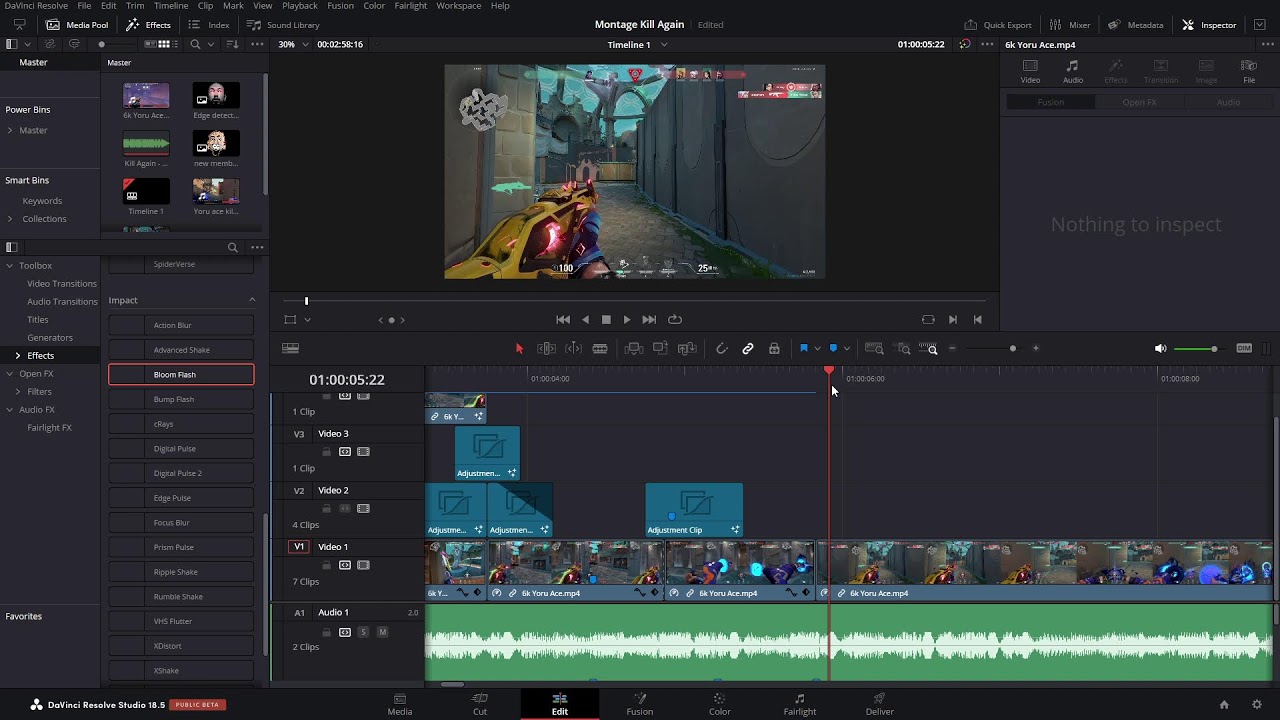Adjust the timeline zoom slider

point(1013,348)
